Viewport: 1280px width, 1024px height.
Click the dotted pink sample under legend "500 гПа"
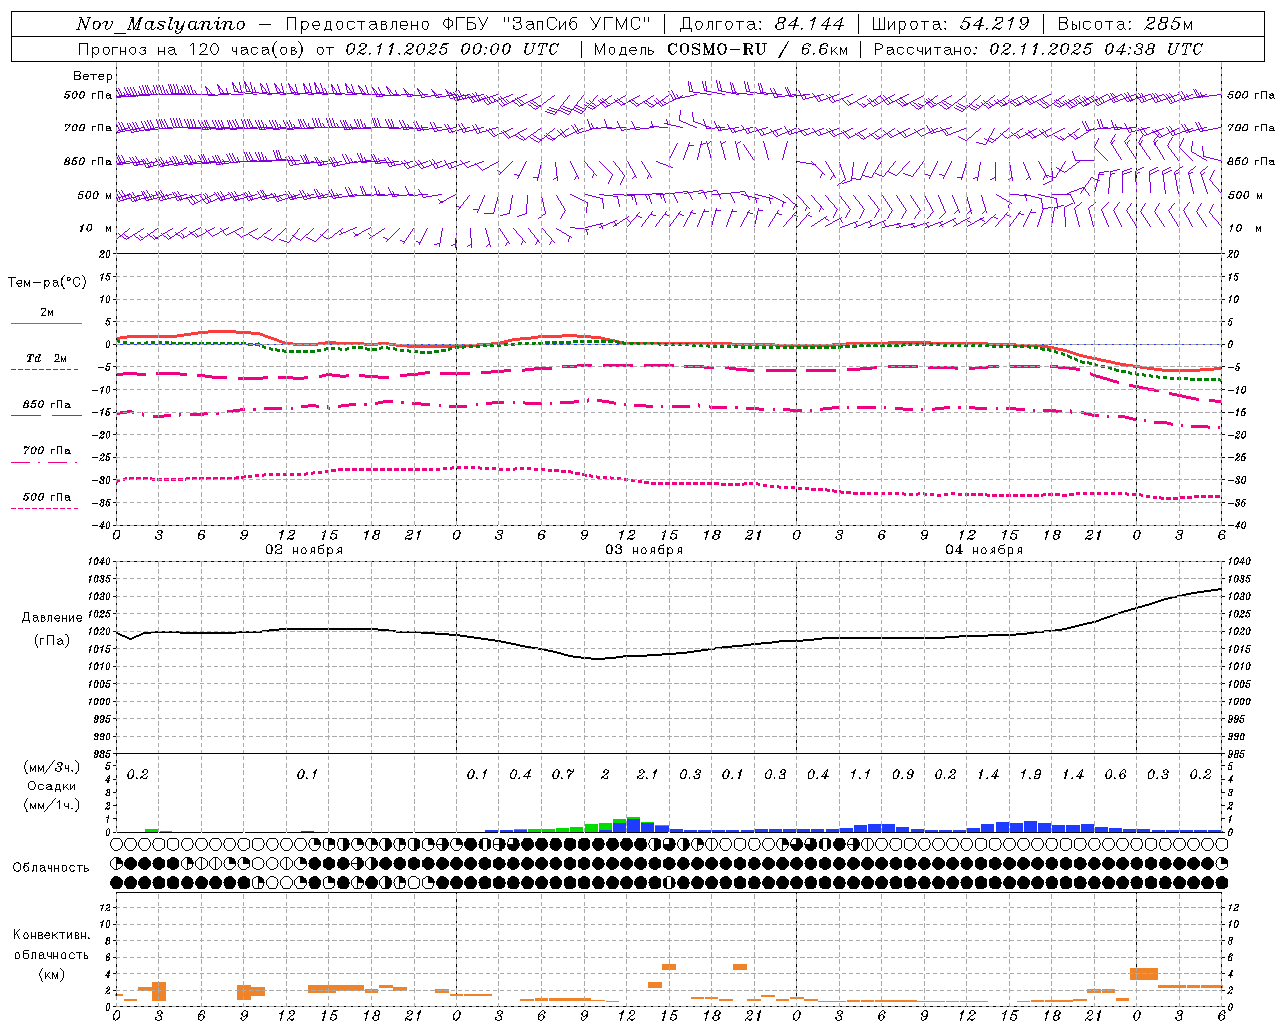click(44, 509)
